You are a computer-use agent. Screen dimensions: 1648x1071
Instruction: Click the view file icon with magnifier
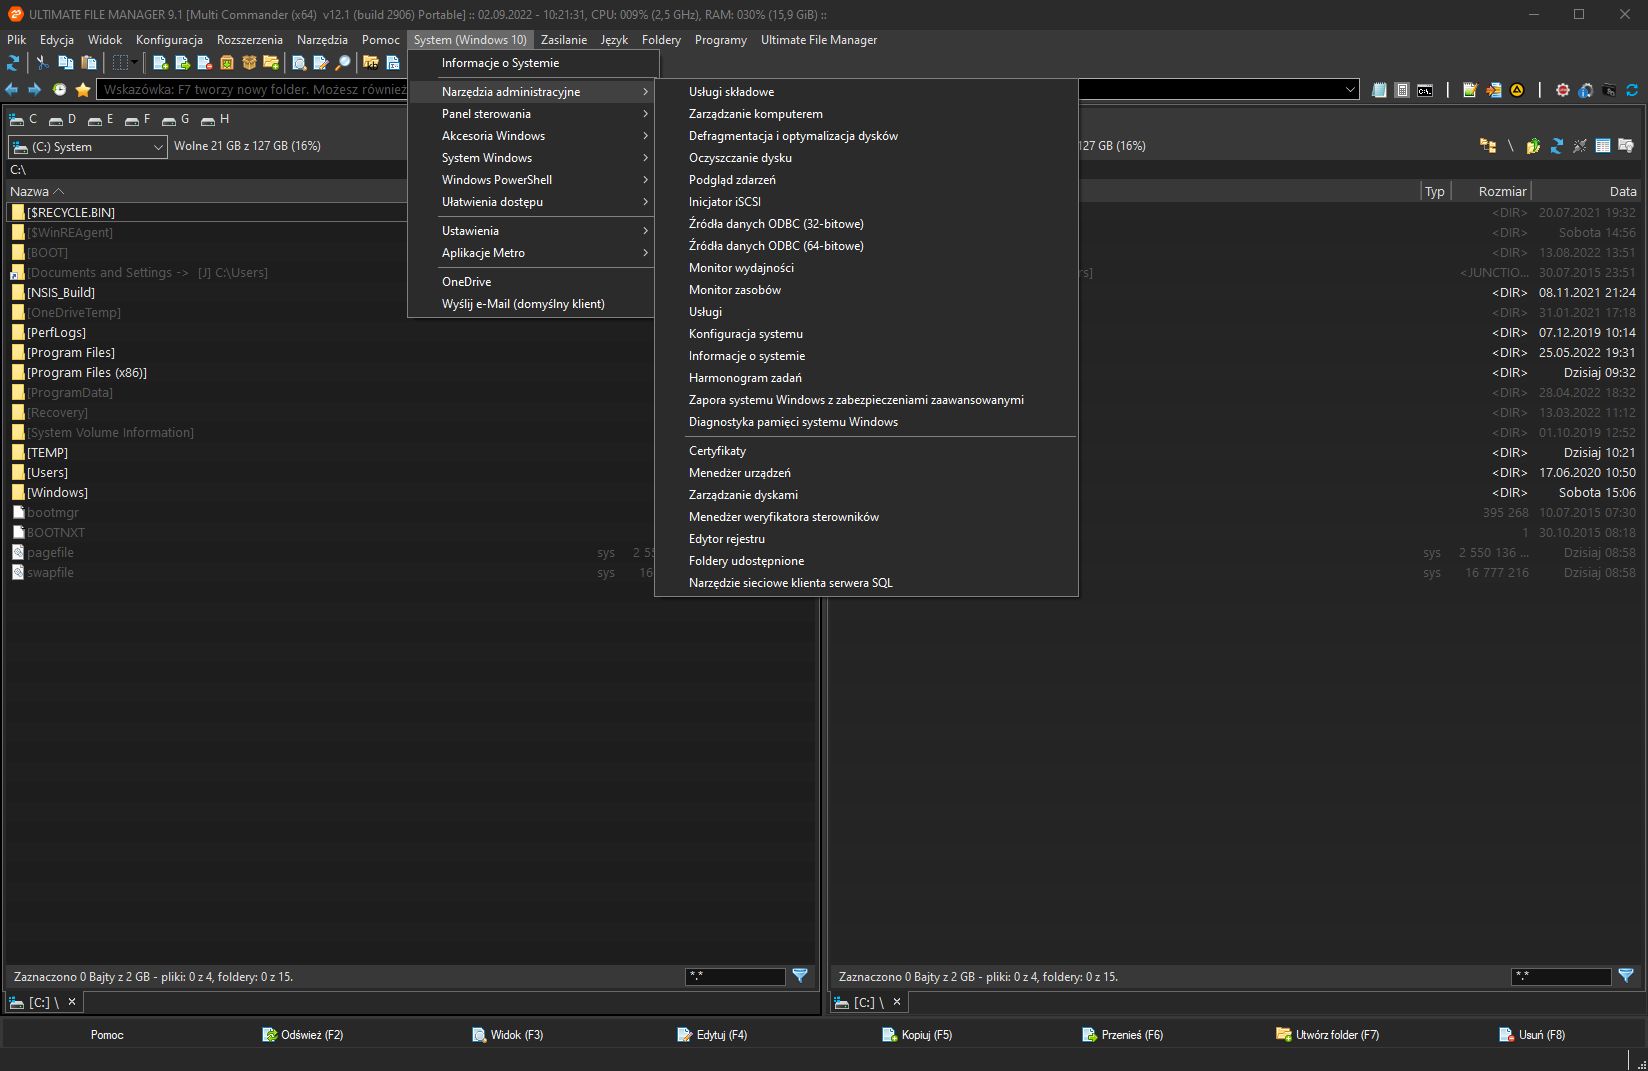(299, 63)
